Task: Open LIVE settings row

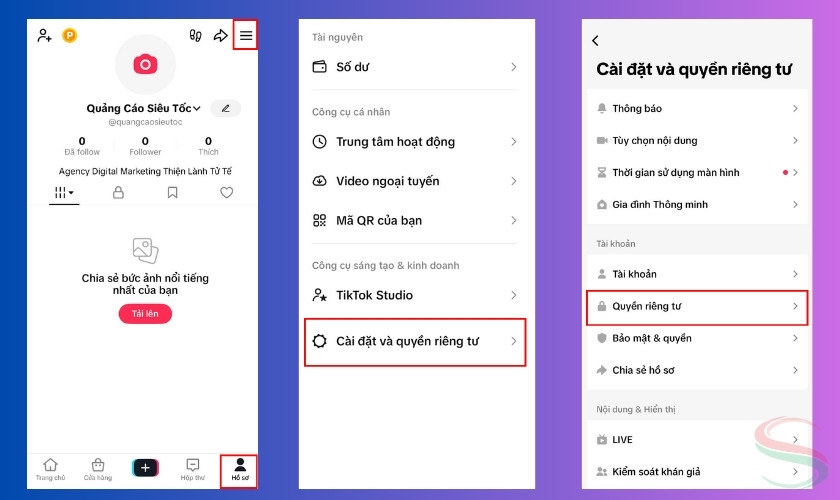Action: click(x=697, y=439)
